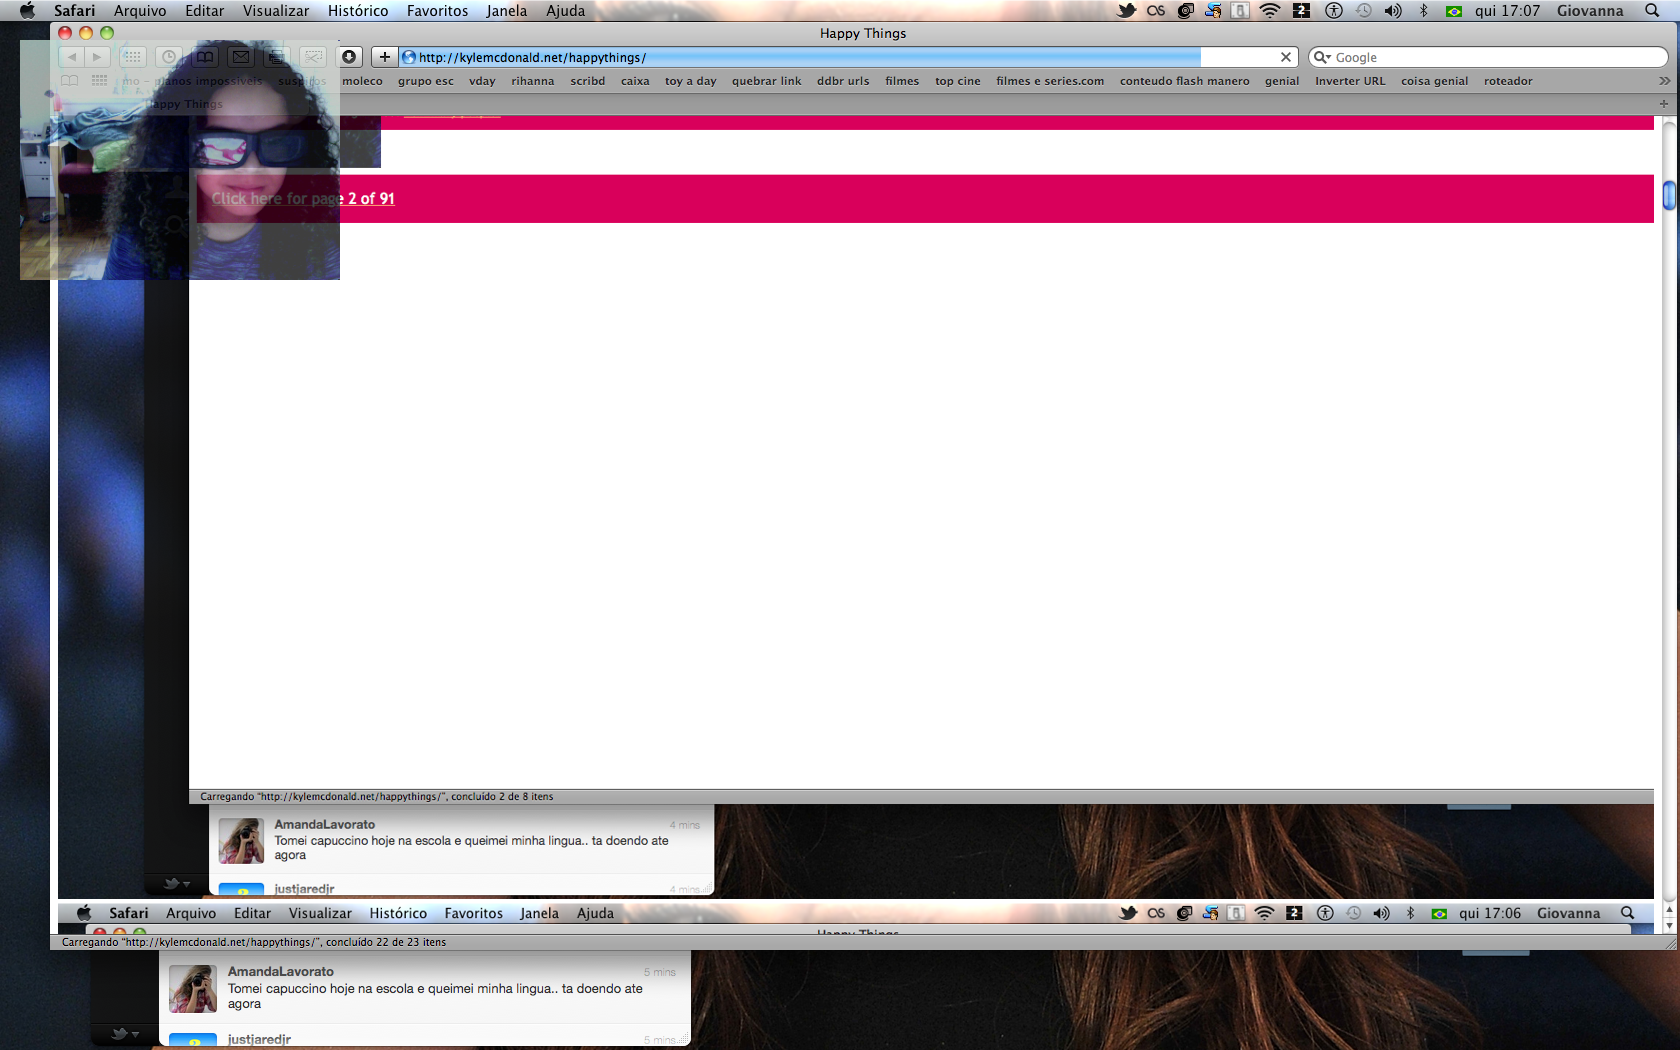Image resolution: width=1680 pixels, height=1050 pixels.
Task: Open the bookmarks book icon in the toolbar
Action: pyautogui.click(x=205, y=57)
